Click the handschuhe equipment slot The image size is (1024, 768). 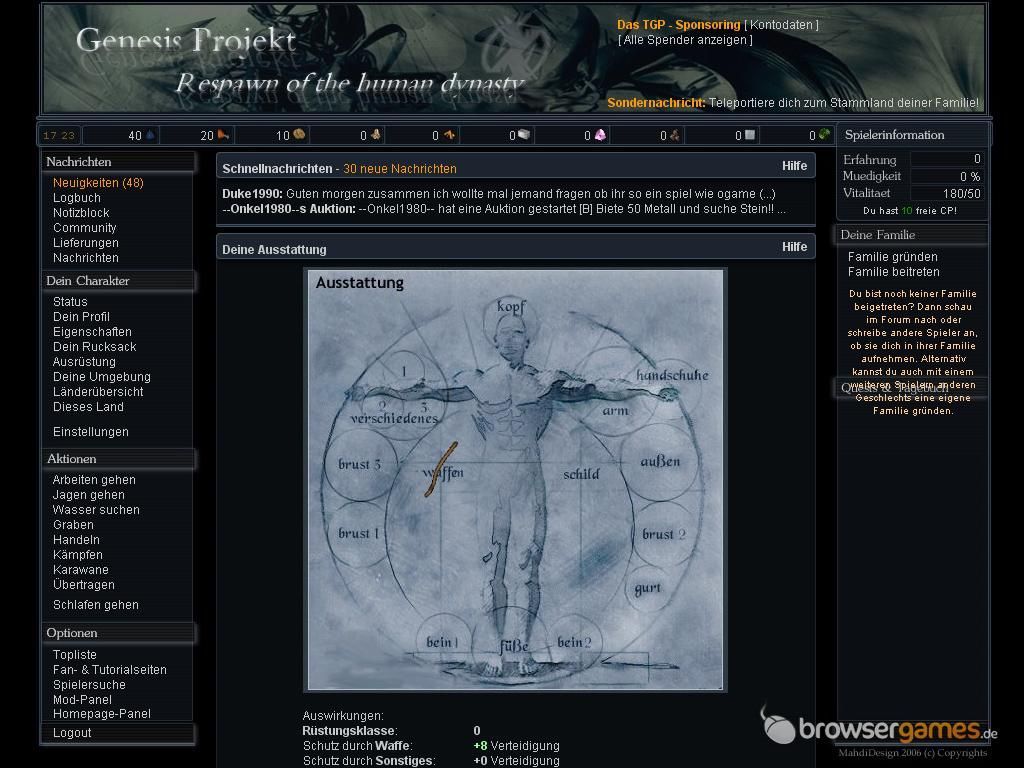672,376
